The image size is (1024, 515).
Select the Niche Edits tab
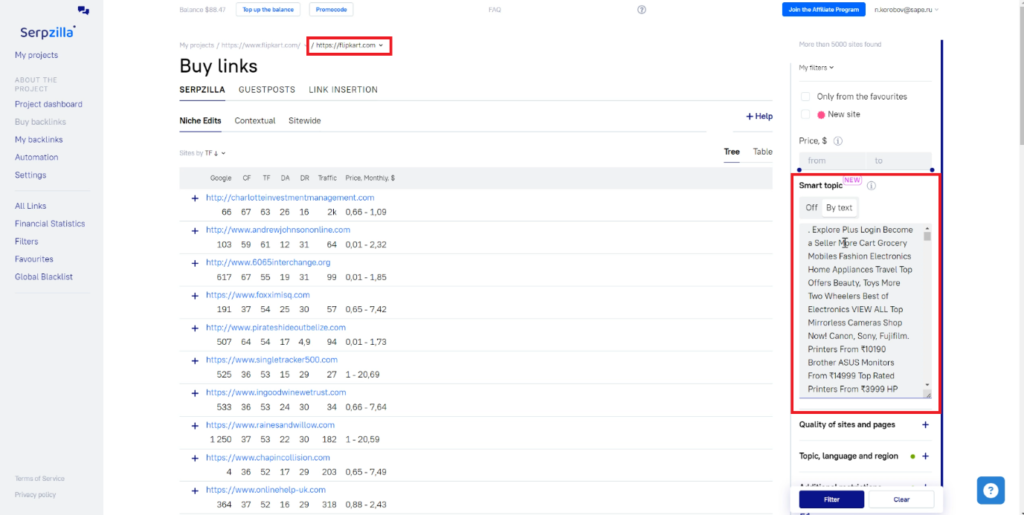[x=200, y=121]
